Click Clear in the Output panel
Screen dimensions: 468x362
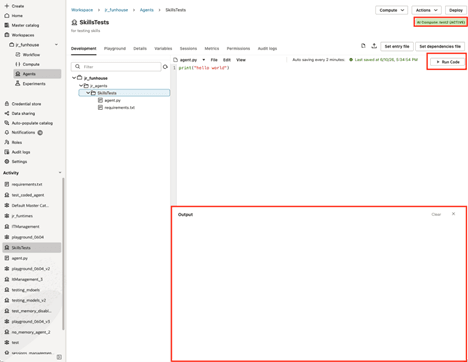436,214
